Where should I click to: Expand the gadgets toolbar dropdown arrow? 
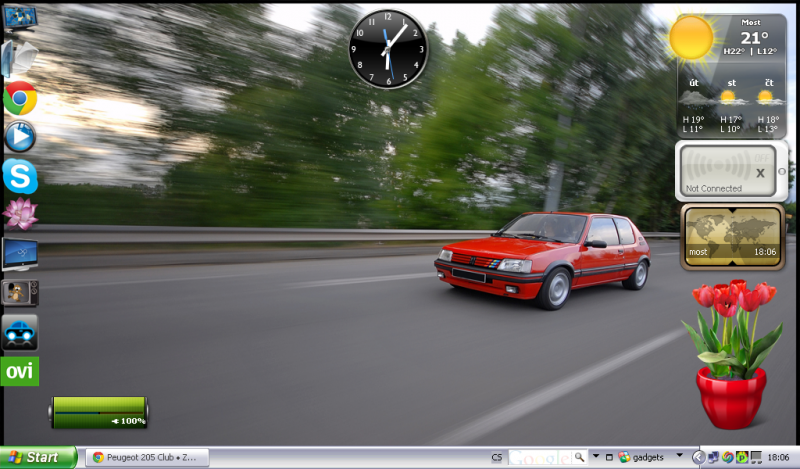(x=680, y=457)
